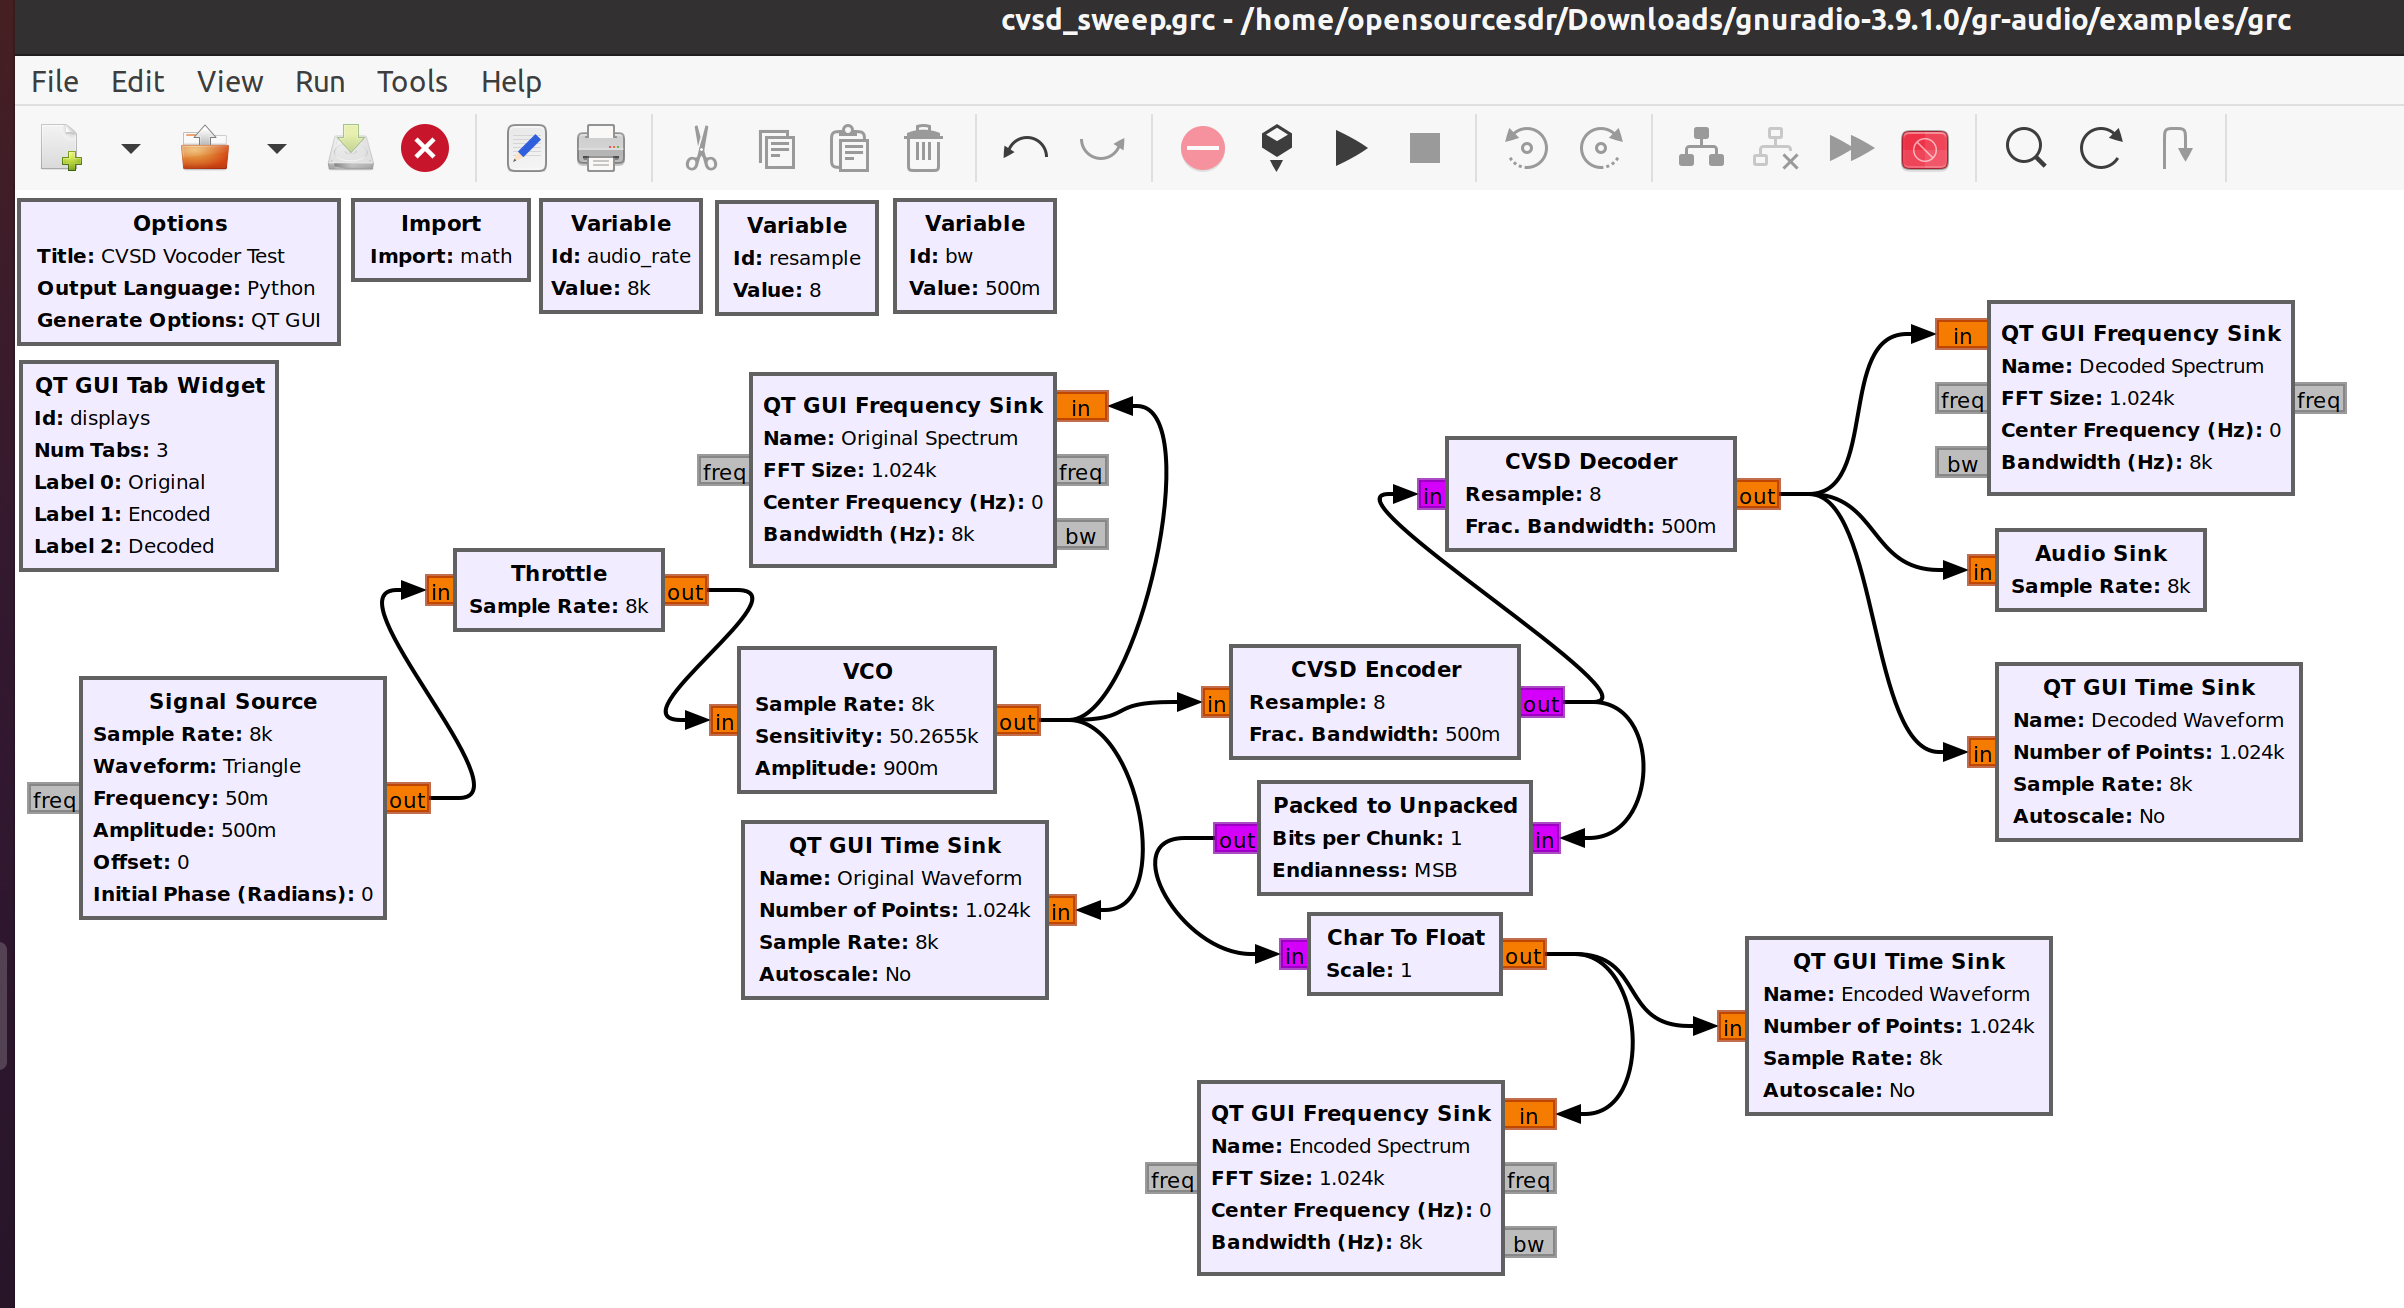The height and width of the screenshot is (1308, 2404).
Task: Click the VCO block out port
Action: 1017,721
